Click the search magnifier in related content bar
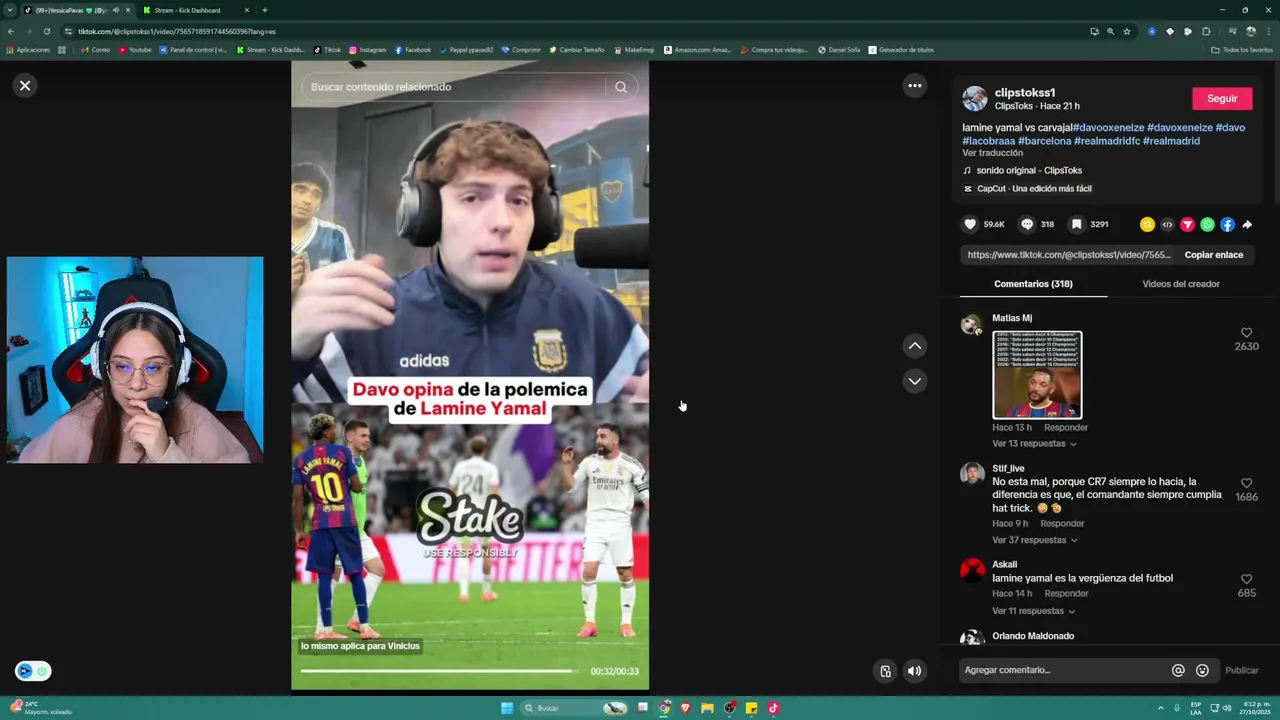This screenshot has width=1280, height=720. click(x=621, y=87)
